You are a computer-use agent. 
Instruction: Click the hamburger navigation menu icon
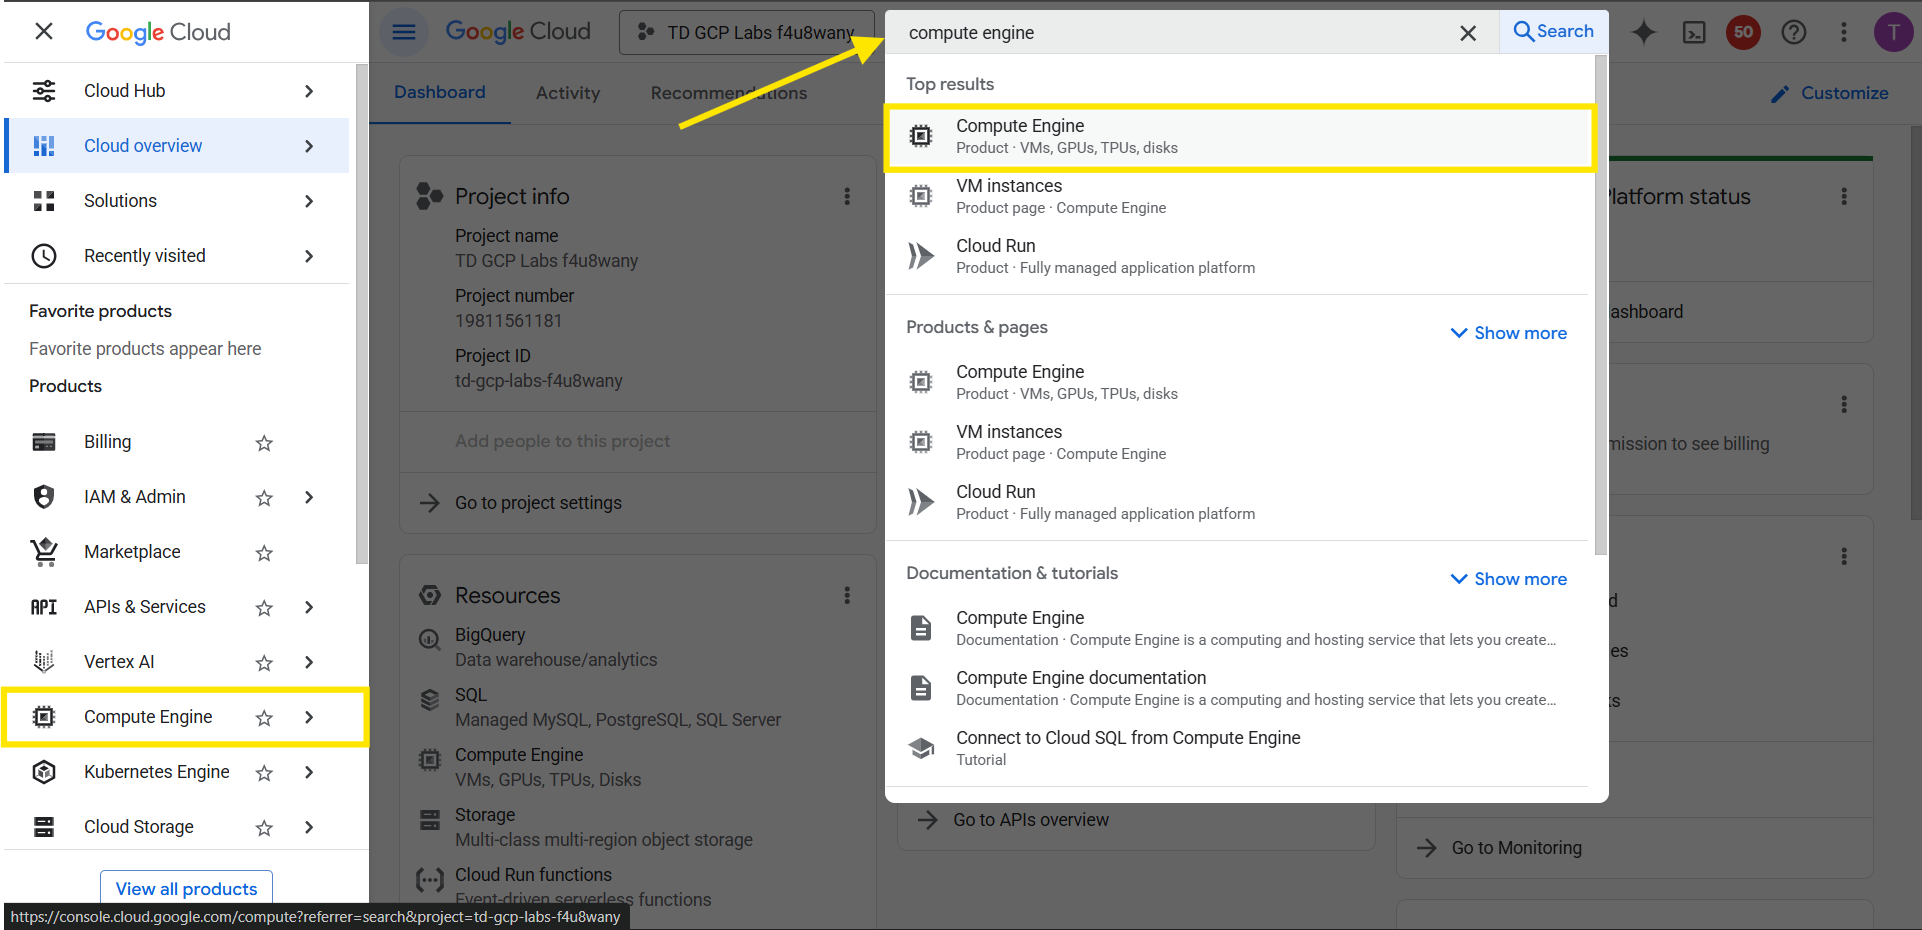[404, 32]
